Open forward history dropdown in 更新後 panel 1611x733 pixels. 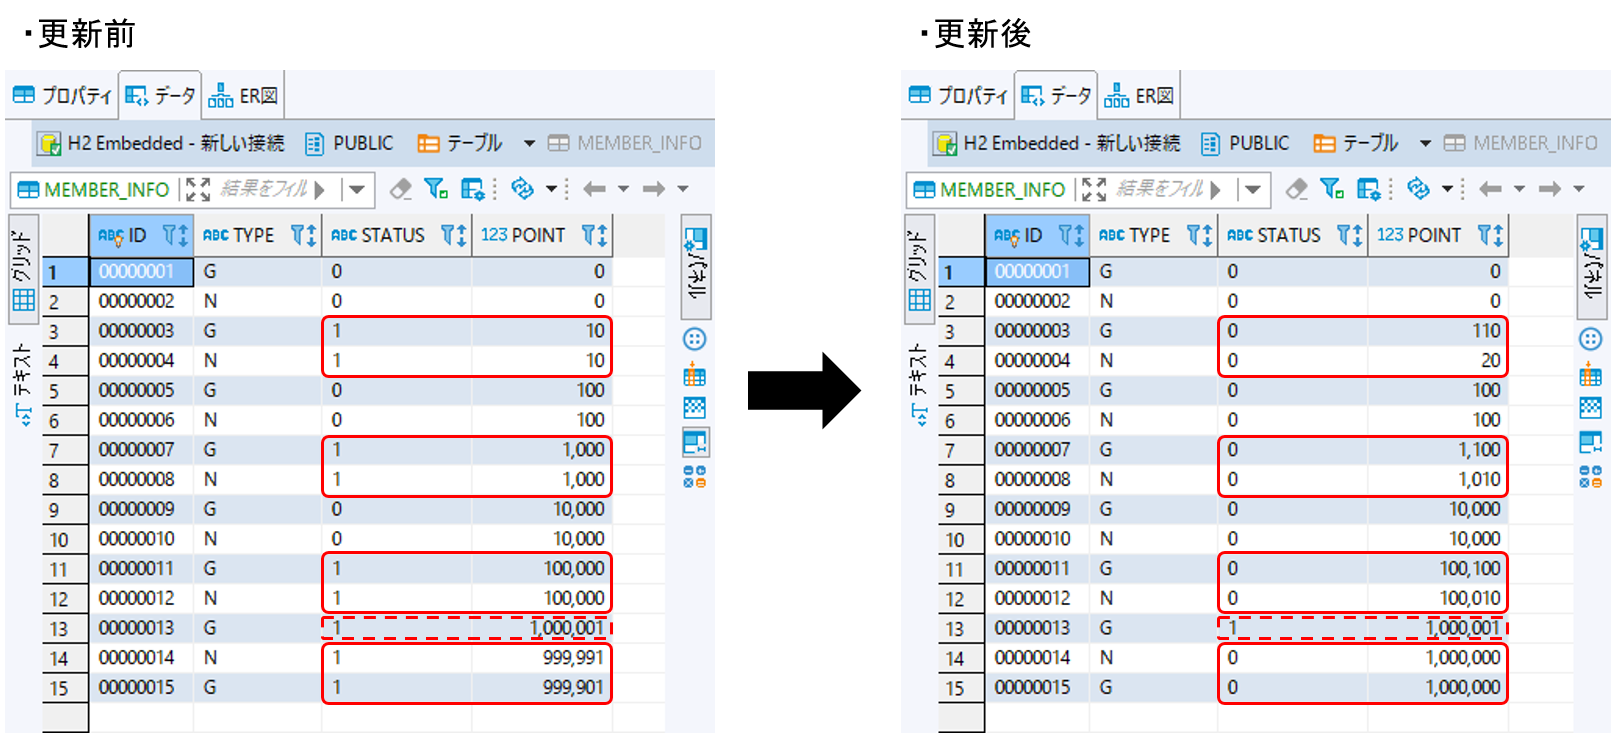click(1579, 189)
